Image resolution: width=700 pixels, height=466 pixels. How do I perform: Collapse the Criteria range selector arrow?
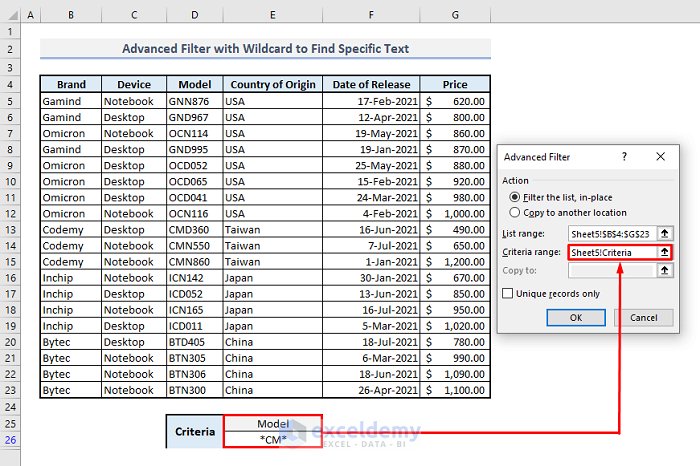[x=664, y=252]
